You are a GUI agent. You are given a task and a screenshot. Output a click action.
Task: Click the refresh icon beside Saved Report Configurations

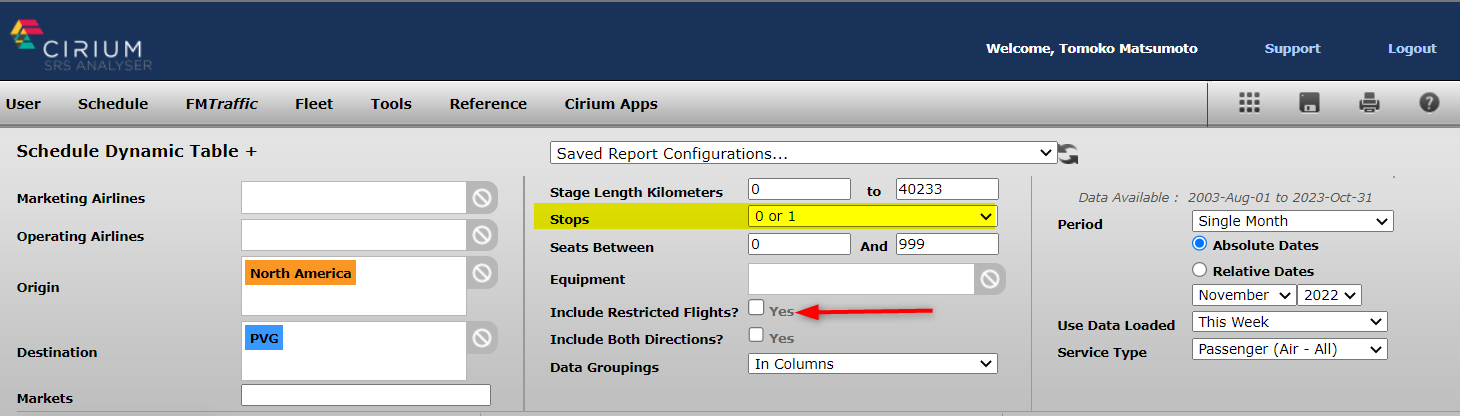coord(1069,154)
